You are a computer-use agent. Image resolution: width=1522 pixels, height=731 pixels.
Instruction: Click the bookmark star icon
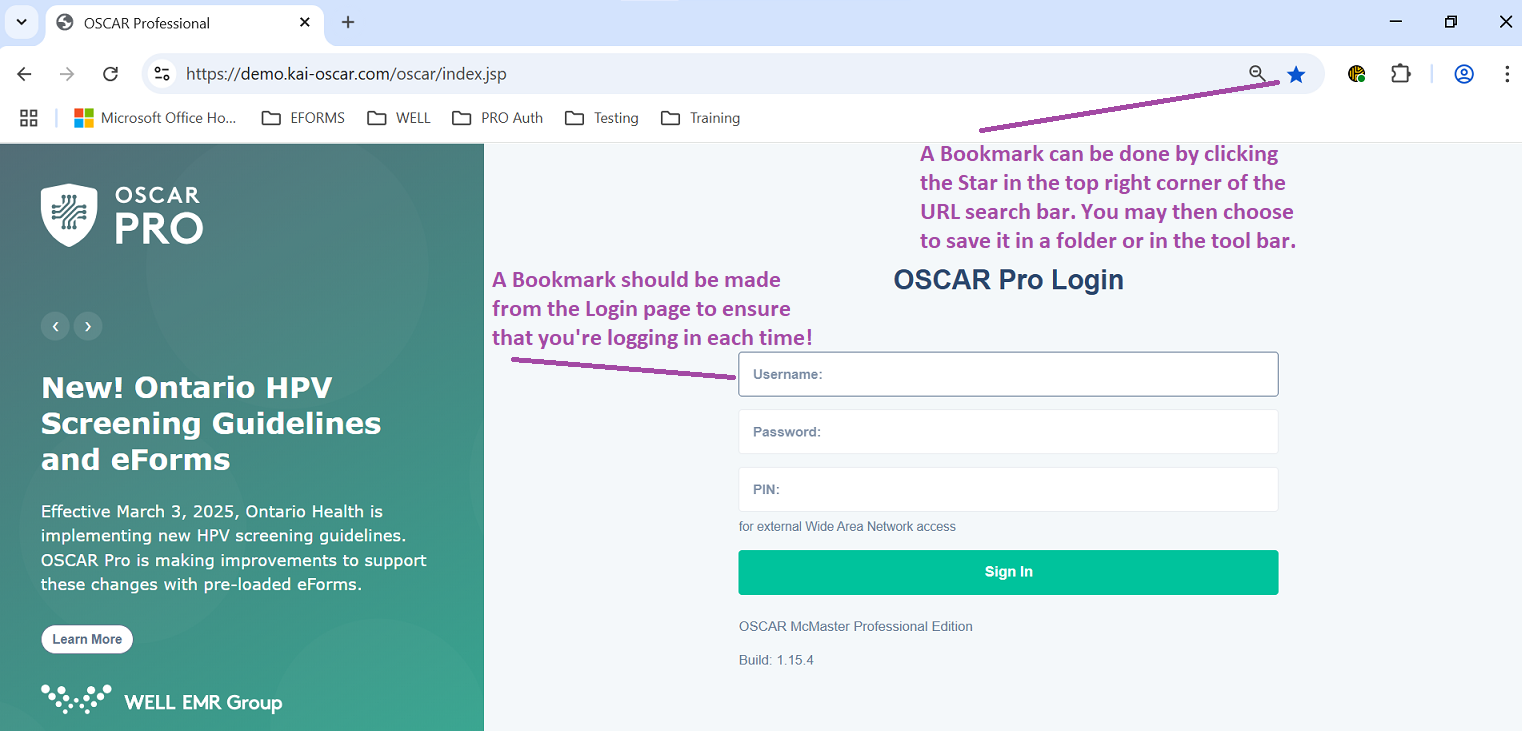(x=1296, y=74)
